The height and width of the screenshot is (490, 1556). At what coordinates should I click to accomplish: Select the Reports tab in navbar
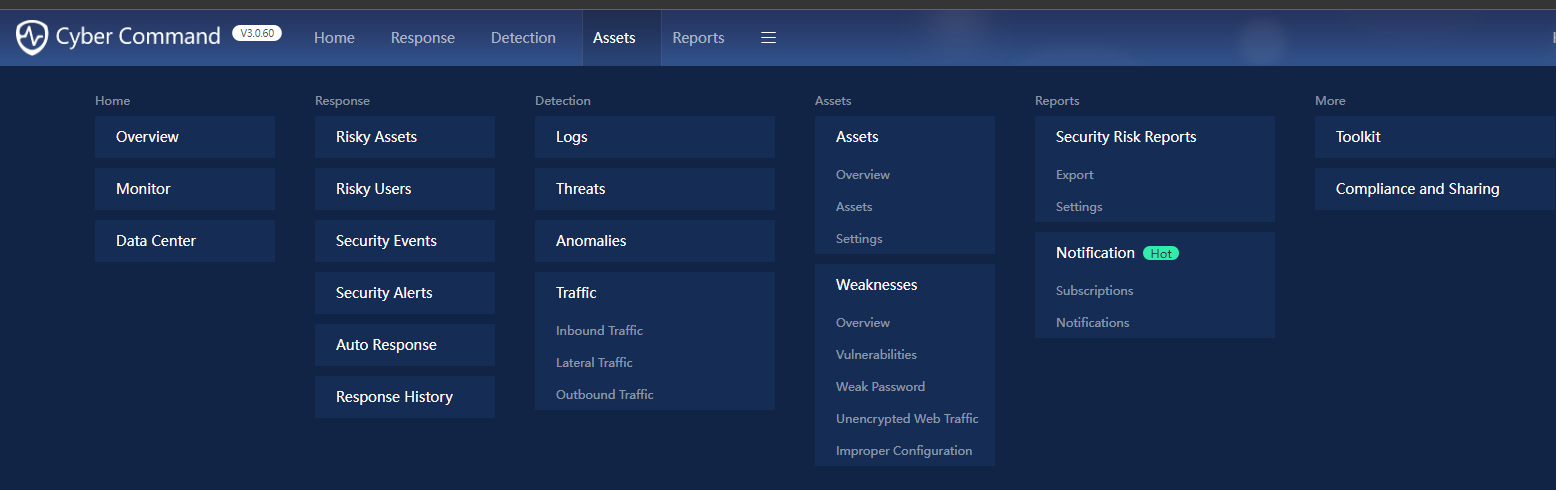click(698, 38)
